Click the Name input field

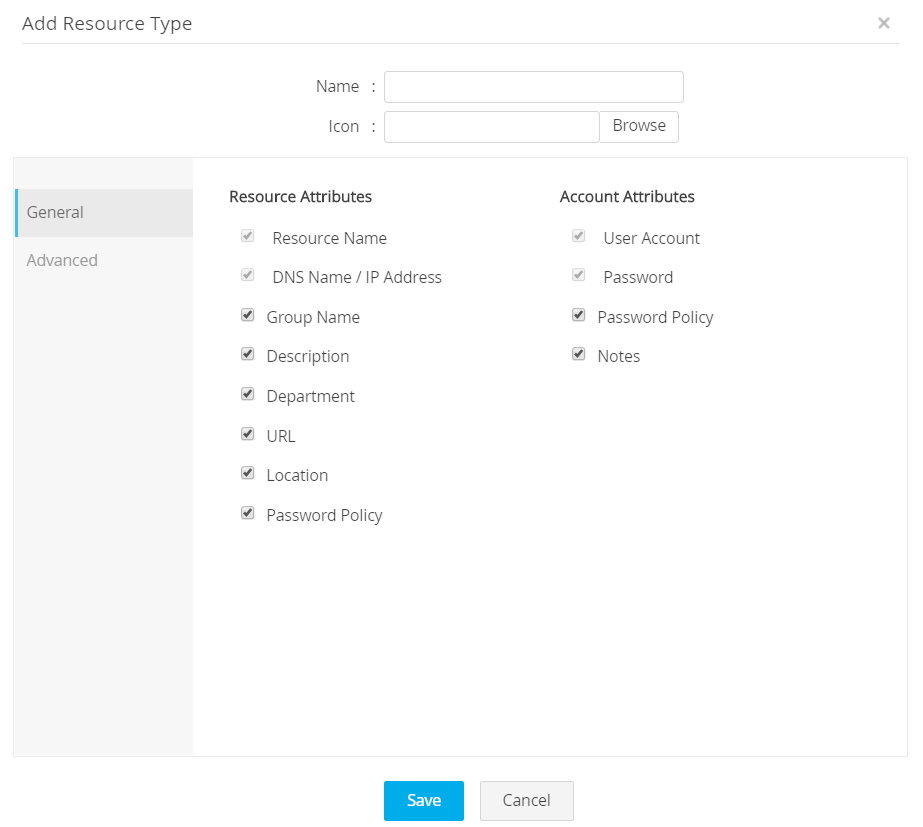click(533, 87)
